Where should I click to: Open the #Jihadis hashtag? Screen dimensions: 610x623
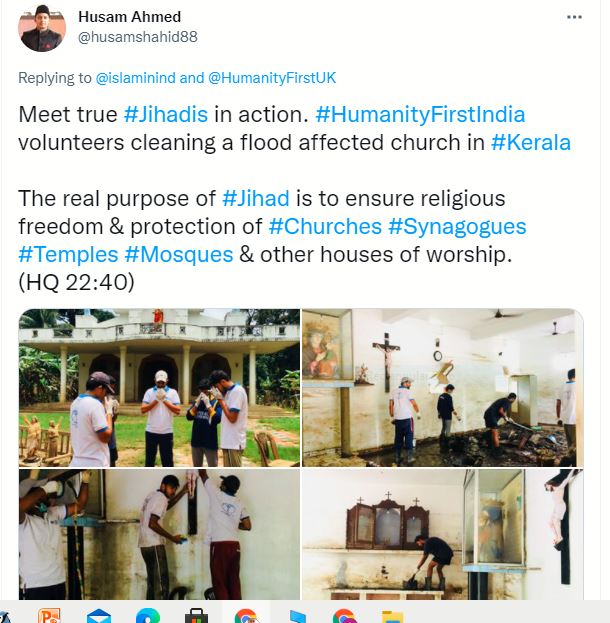point(166,114)
